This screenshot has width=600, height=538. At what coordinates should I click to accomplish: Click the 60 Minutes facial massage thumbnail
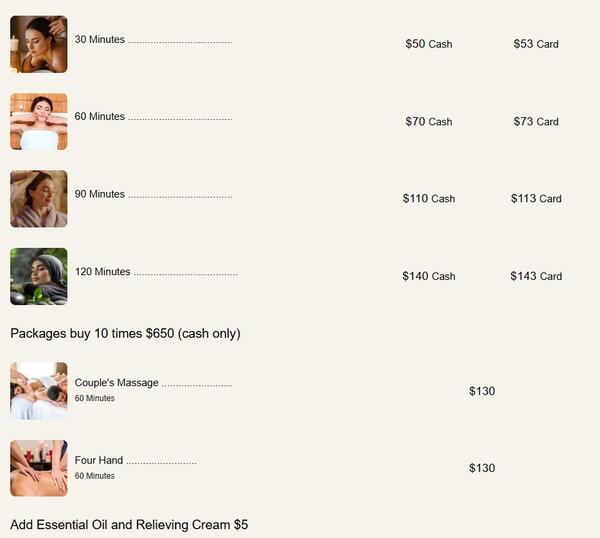[38, 121]
